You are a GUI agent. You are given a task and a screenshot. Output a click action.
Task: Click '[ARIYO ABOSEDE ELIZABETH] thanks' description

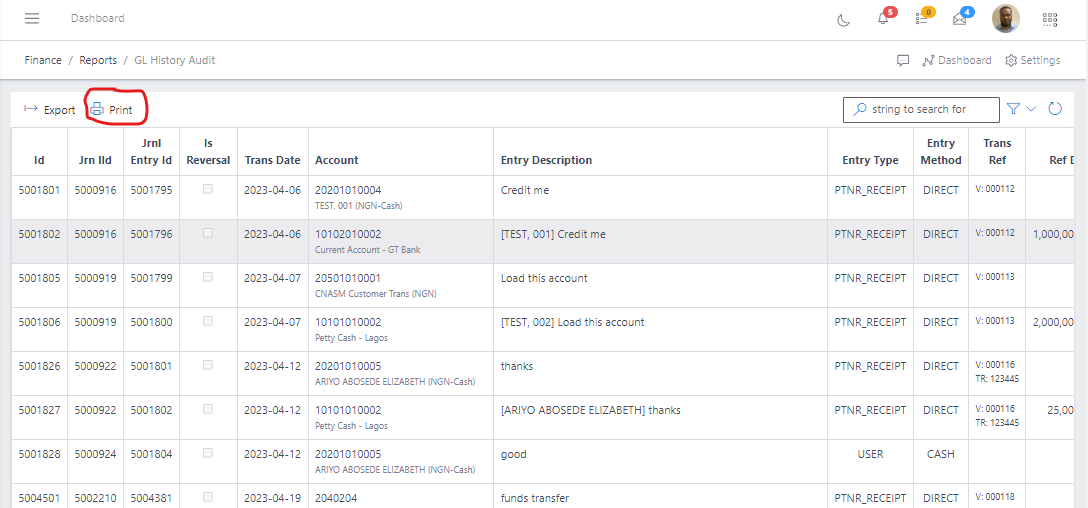(x=590, y=410)
